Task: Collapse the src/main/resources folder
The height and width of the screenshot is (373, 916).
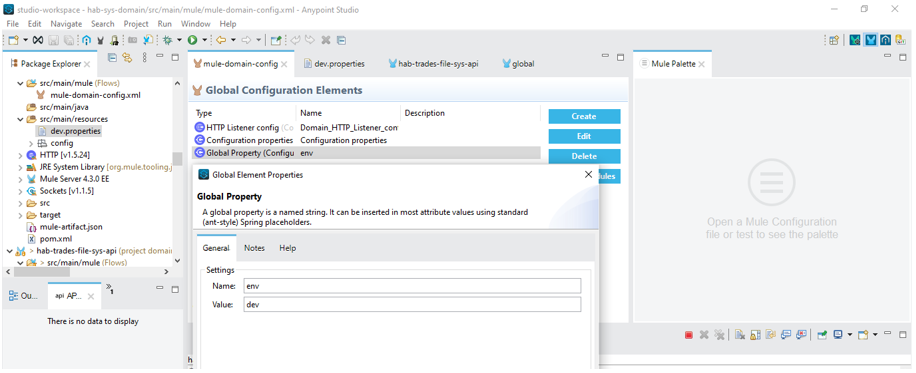Action: click(19, 119)
